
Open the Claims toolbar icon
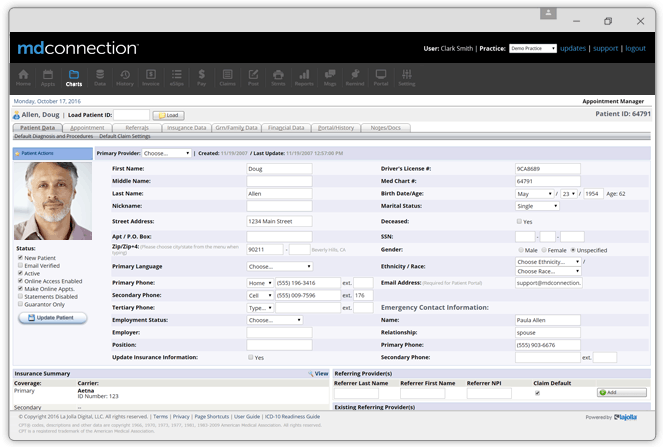pyautogui.click(x=227, y=78)
